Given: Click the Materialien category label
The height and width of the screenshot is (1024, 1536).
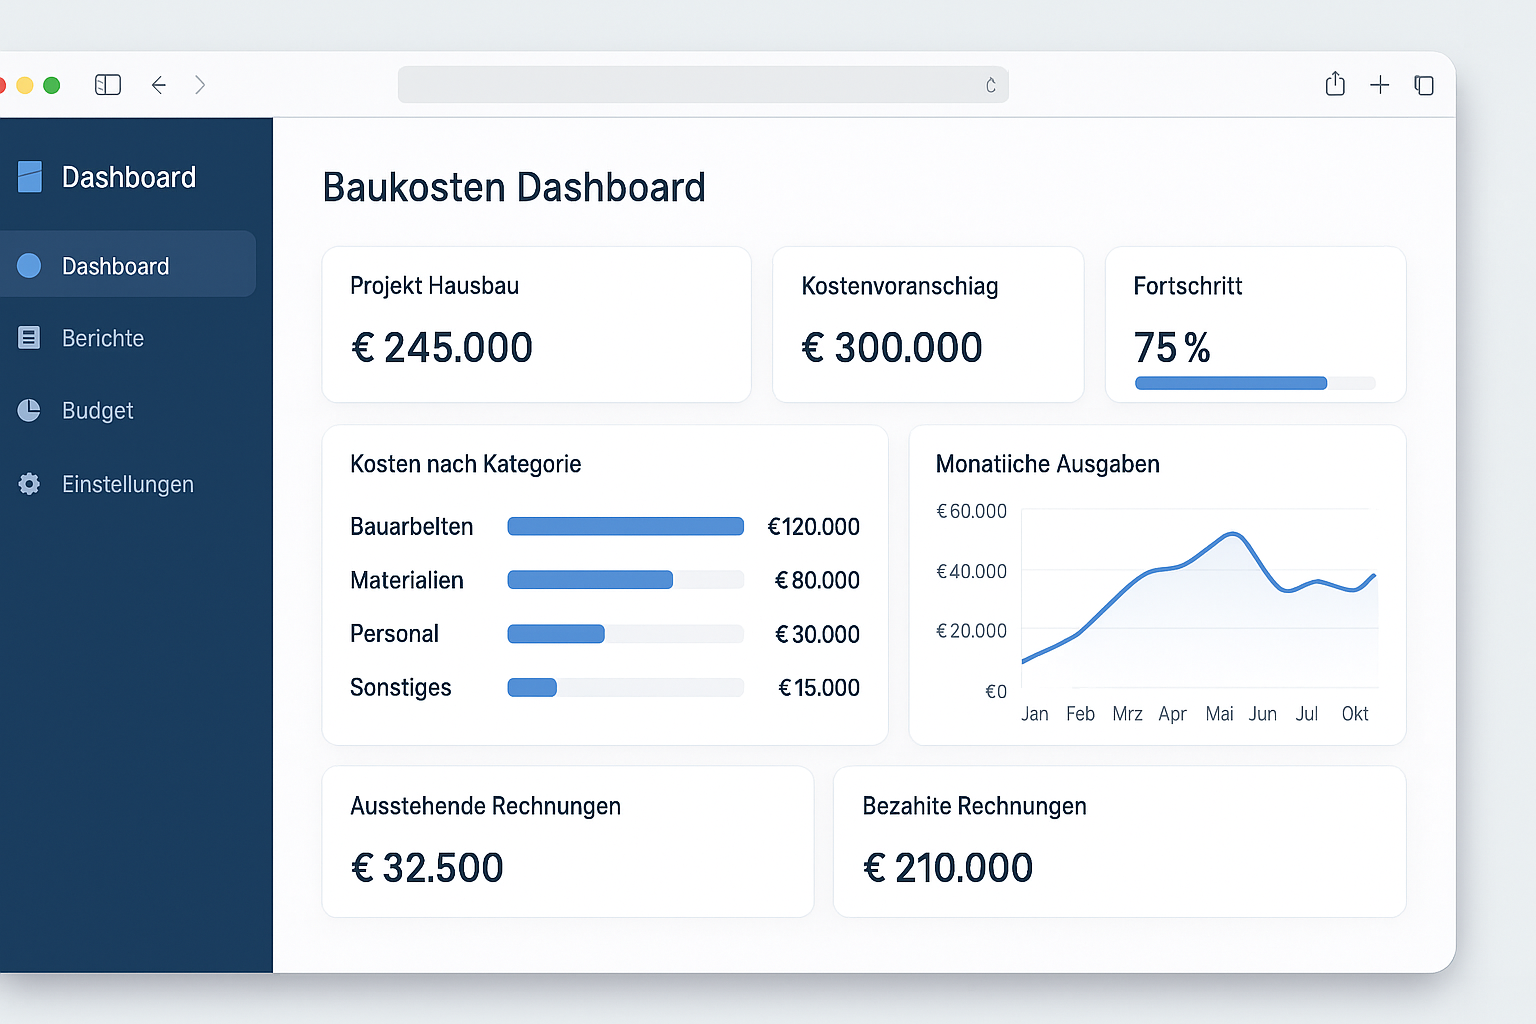Looking at the screenshot, I should 407,580.
